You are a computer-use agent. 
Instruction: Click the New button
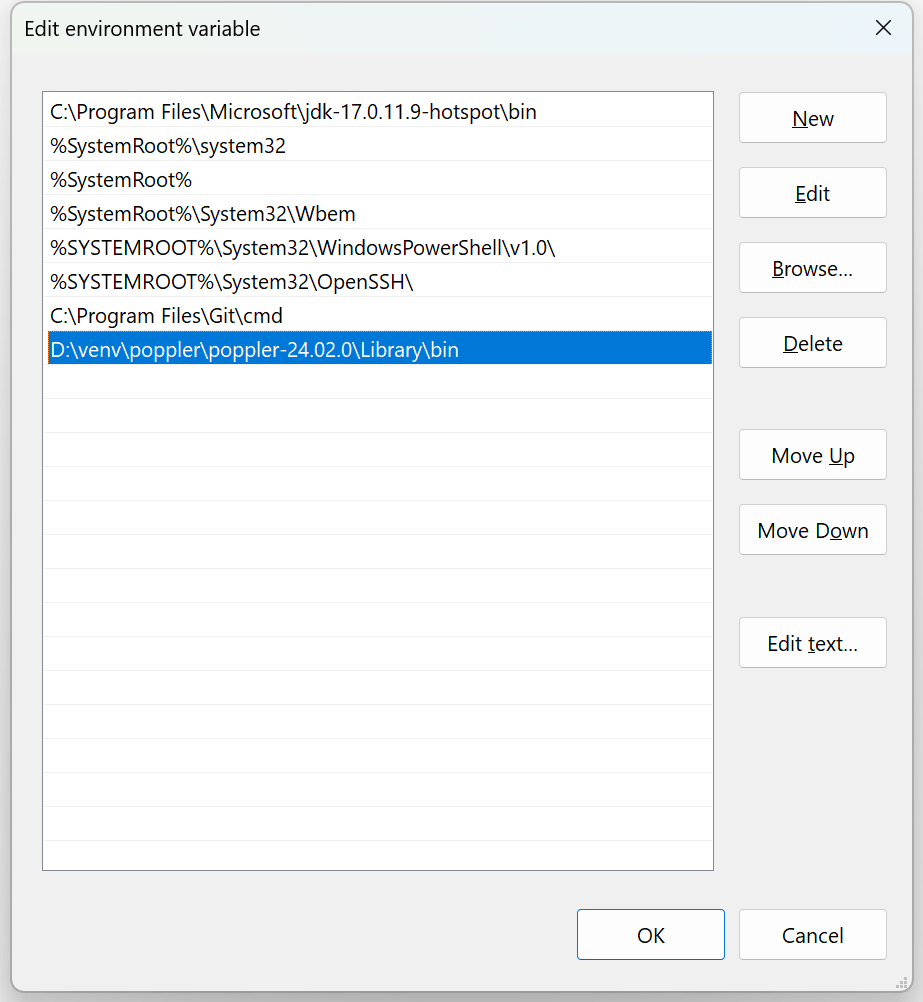(x=812, y=119)
